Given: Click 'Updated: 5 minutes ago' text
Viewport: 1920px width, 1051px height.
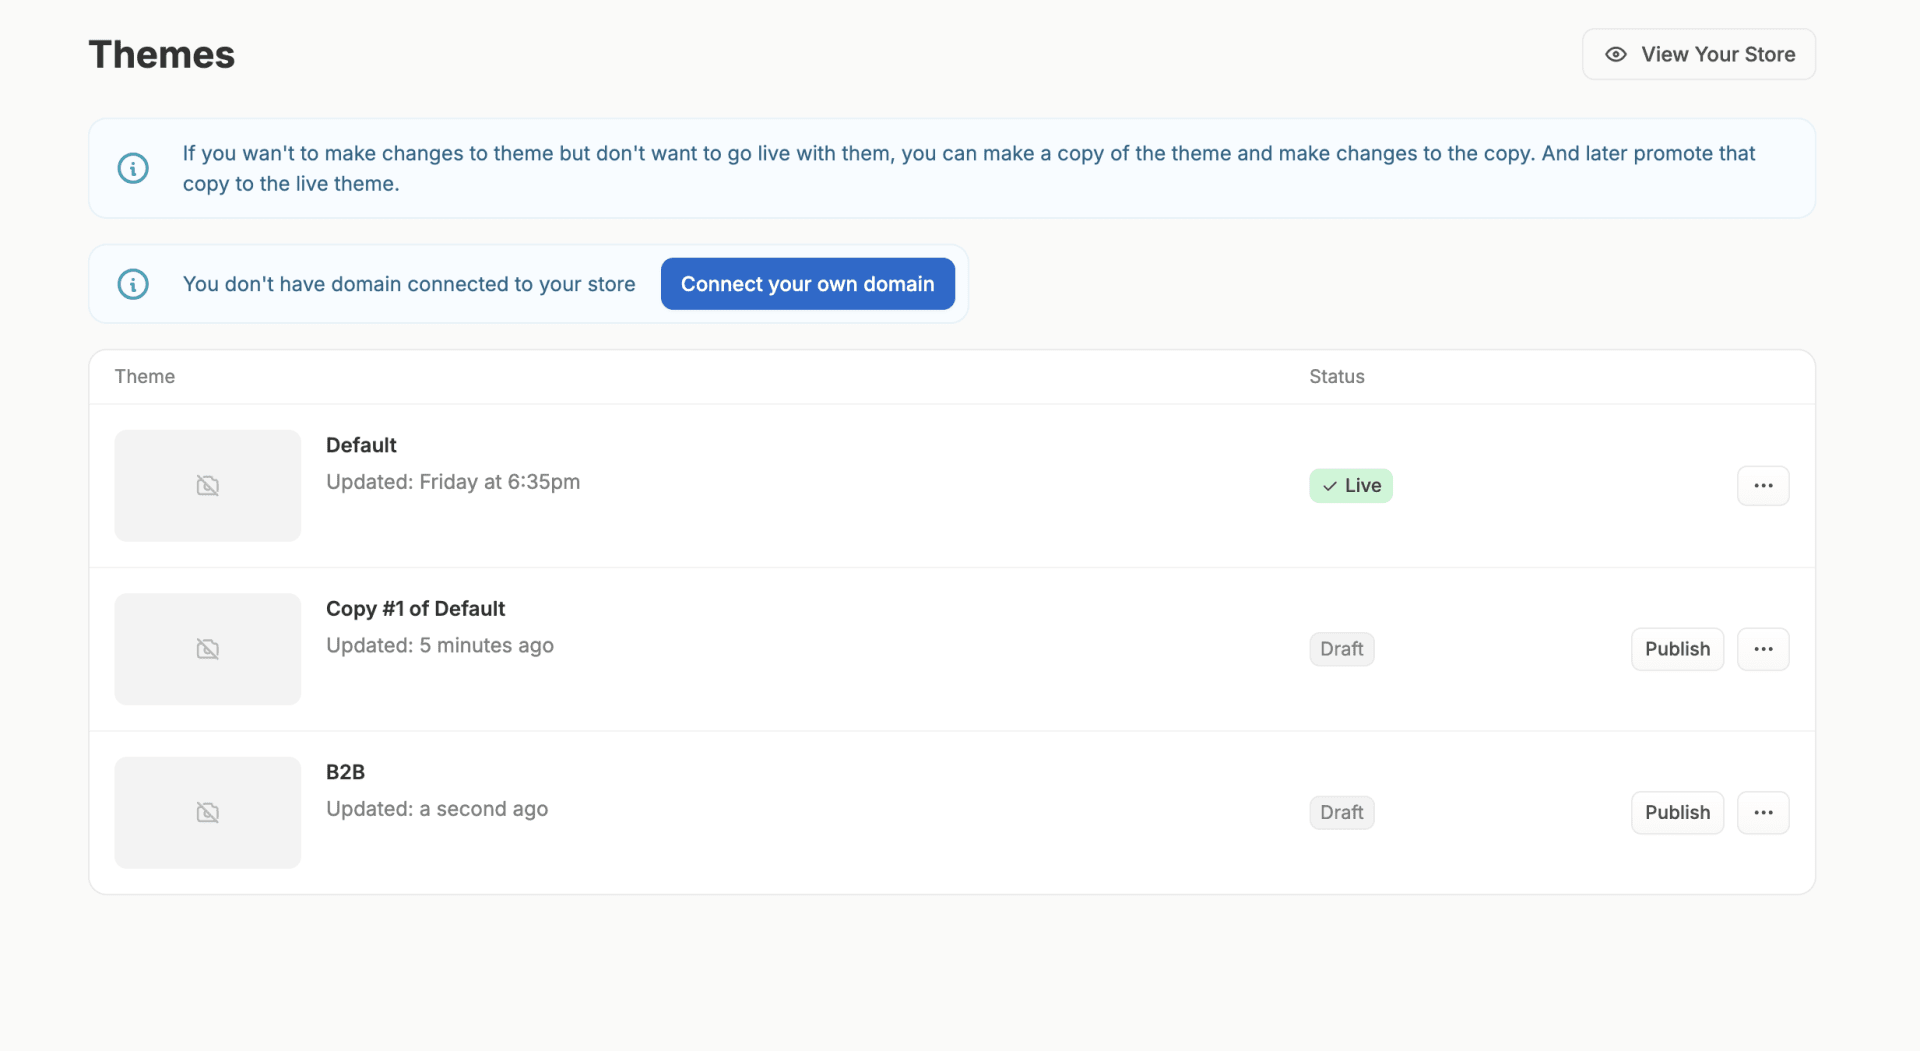Looking at the screenshot, I should (x=440, y=646).
